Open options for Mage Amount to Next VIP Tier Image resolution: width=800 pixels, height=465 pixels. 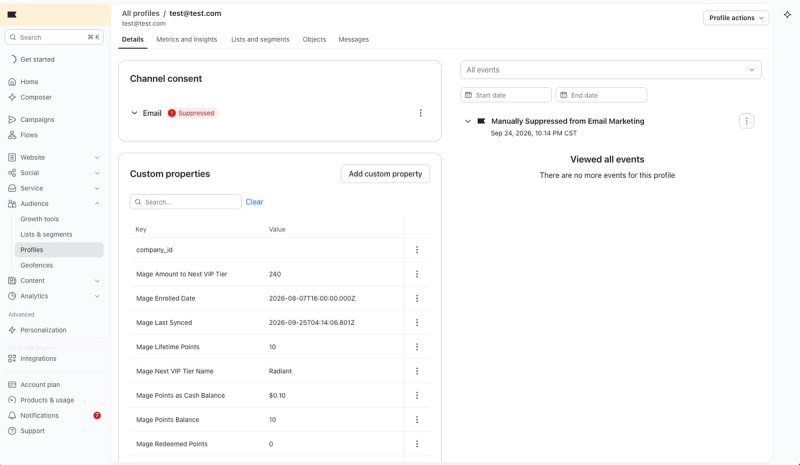tap(417, 274)
